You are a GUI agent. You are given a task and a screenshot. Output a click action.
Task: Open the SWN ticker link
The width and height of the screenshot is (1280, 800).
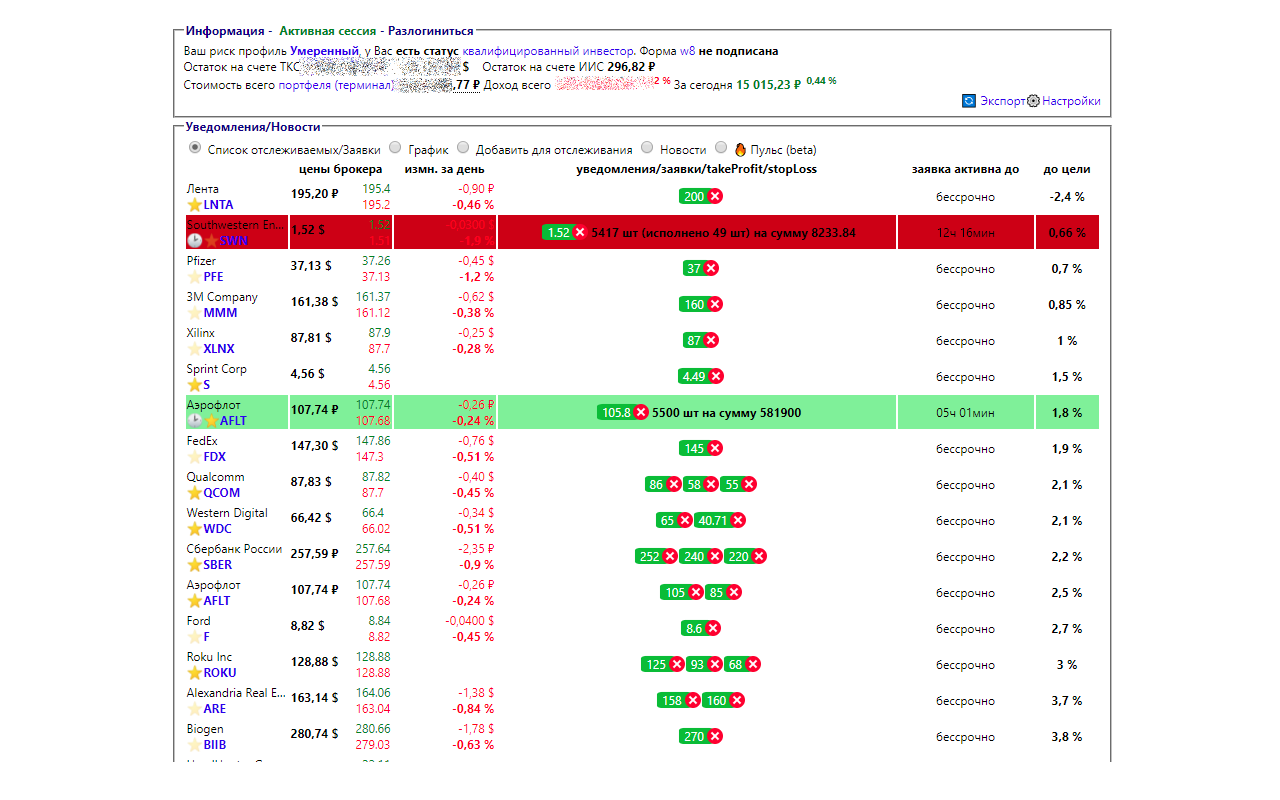coord(234,241)
